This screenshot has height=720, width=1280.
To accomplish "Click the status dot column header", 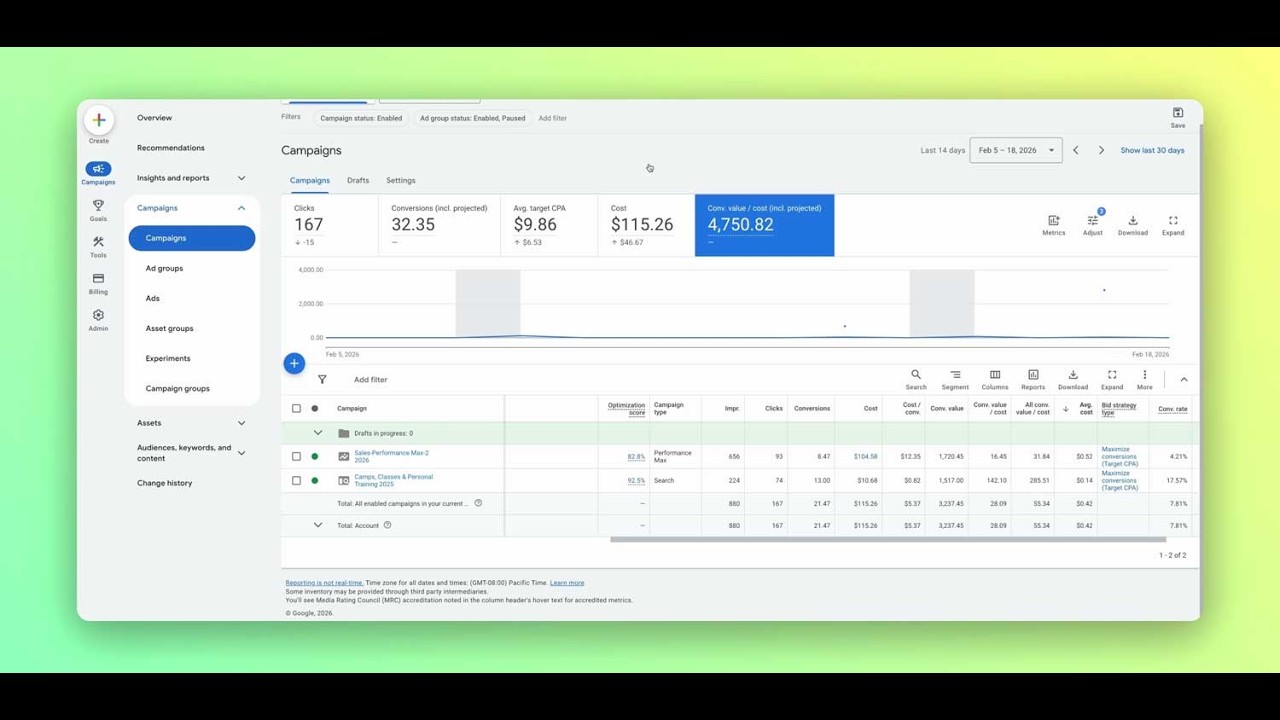I will point(315,408).
